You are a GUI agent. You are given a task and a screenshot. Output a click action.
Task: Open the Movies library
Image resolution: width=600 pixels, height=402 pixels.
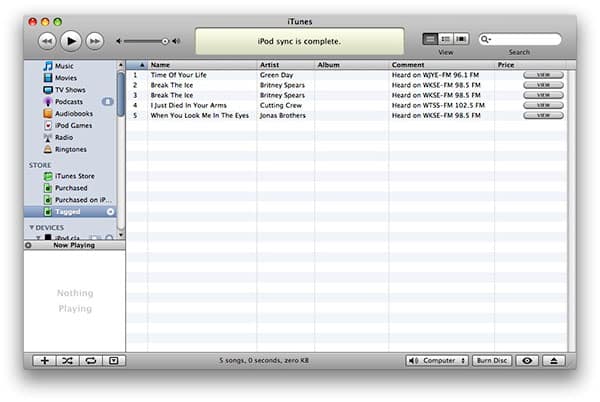tap(66, 78)
